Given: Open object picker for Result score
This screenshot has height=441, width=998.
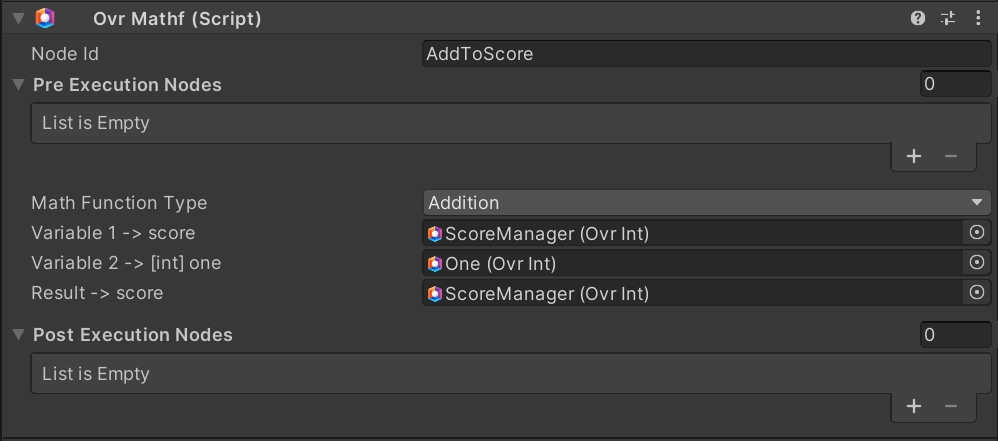Looking at the screenshot, I should pos(977,293).
